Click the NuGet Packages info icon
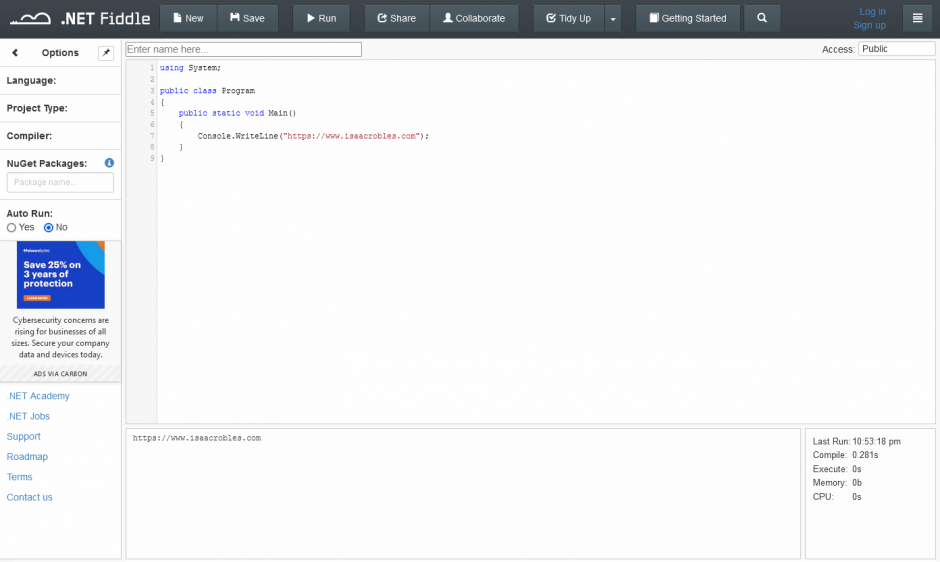 click(x=109, y=163)
